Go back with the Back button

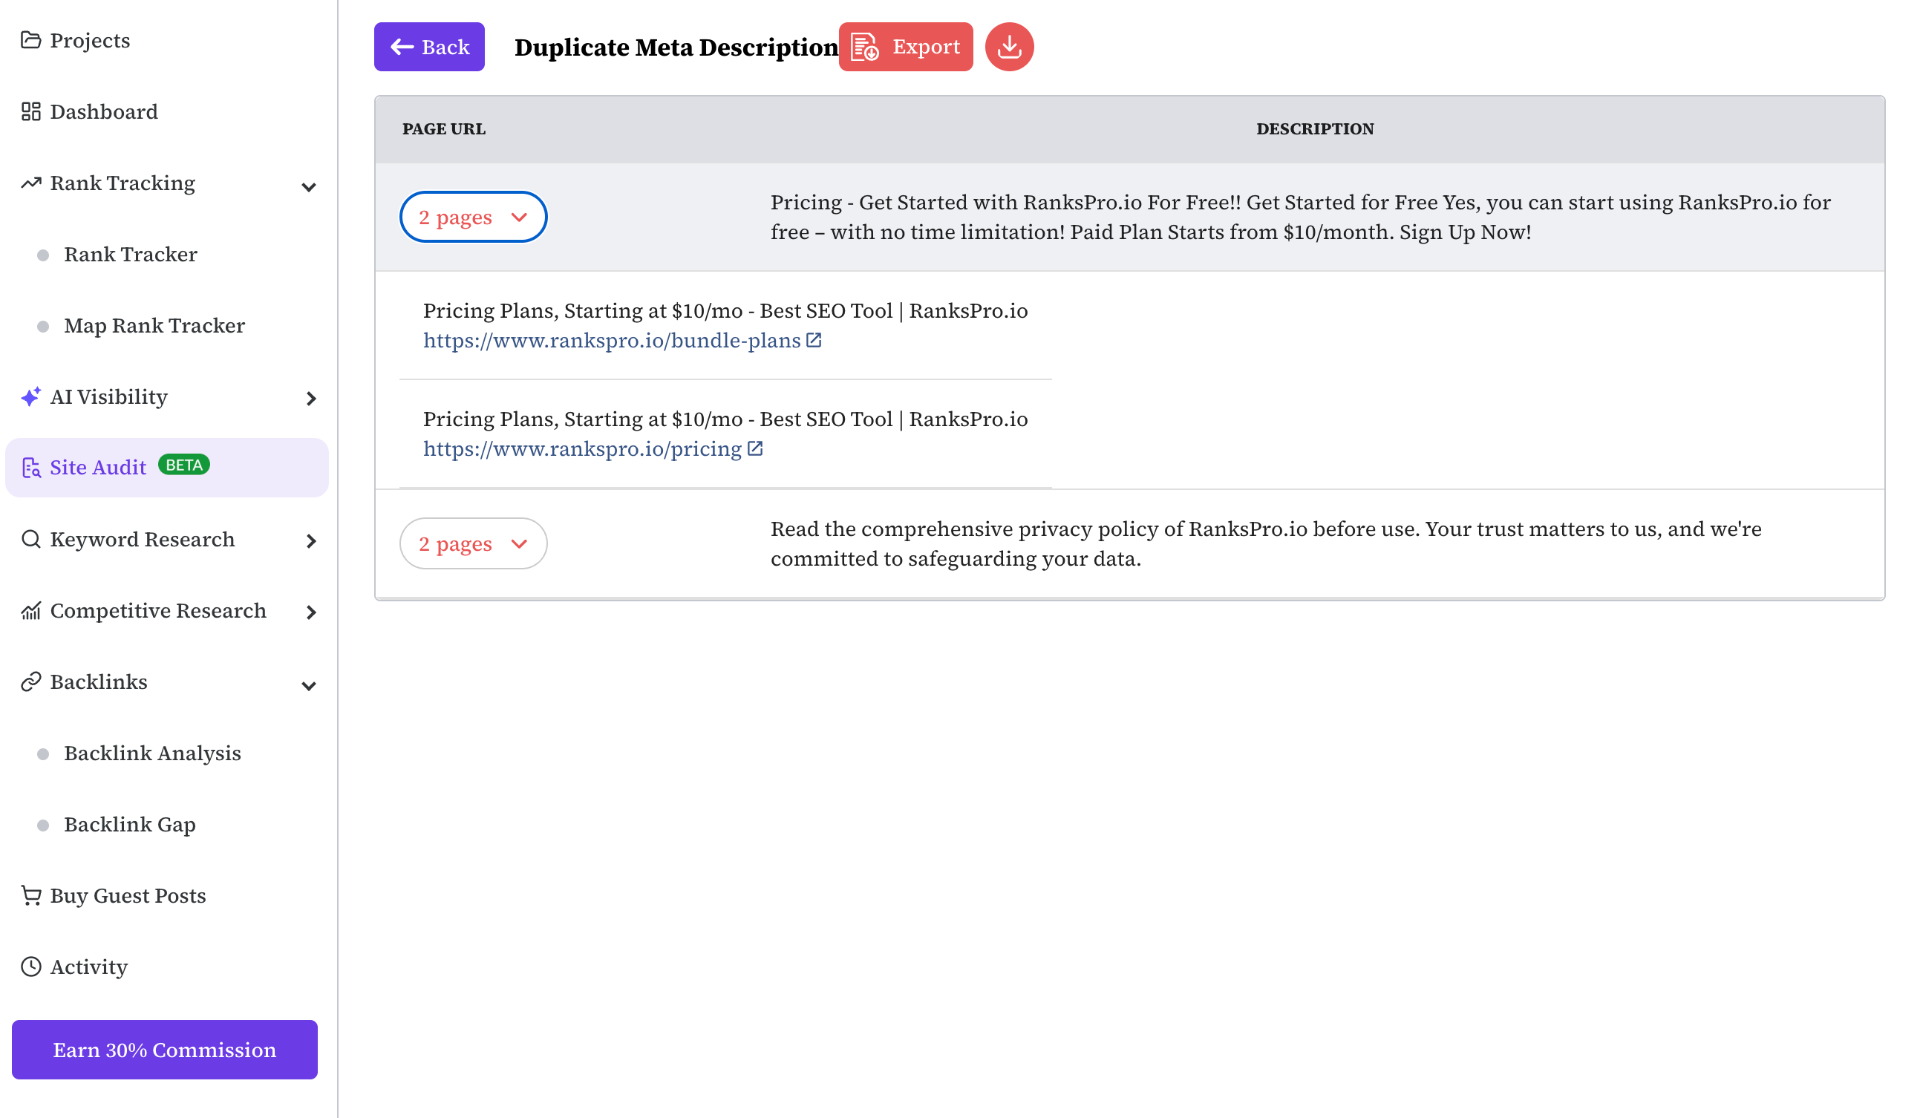coord(429,47)
